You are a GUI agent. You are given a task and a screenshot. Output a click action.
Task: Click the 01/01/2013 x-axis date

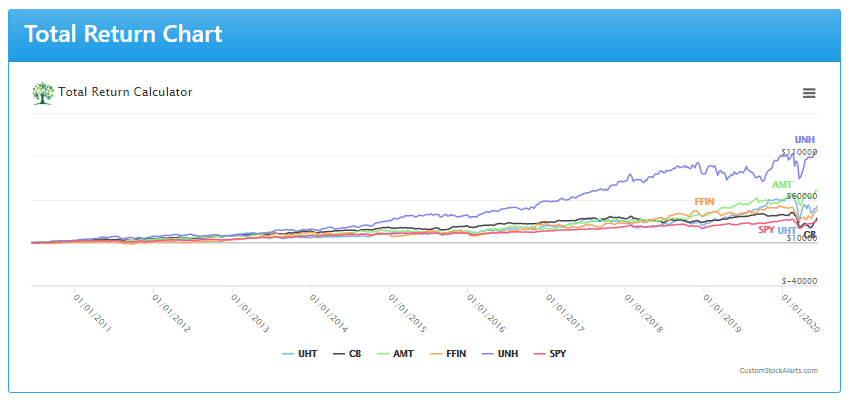coord(249,313)
